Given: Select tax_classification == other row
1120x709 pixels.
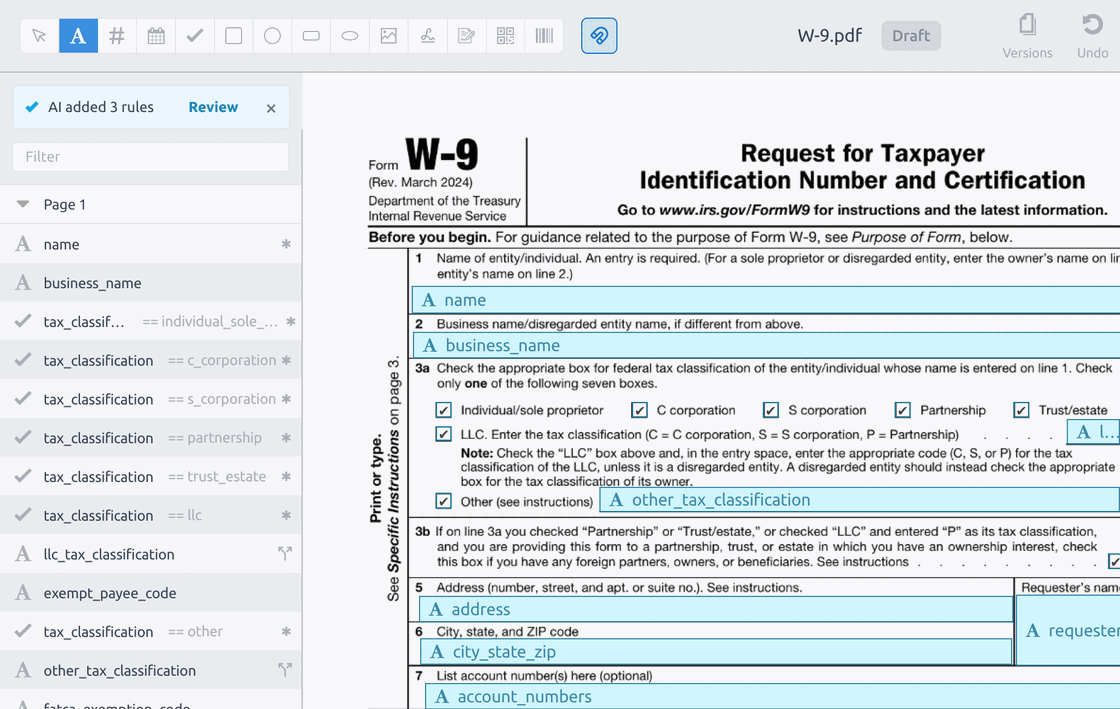Looking at the screenshot, I should tap(151, 631).
